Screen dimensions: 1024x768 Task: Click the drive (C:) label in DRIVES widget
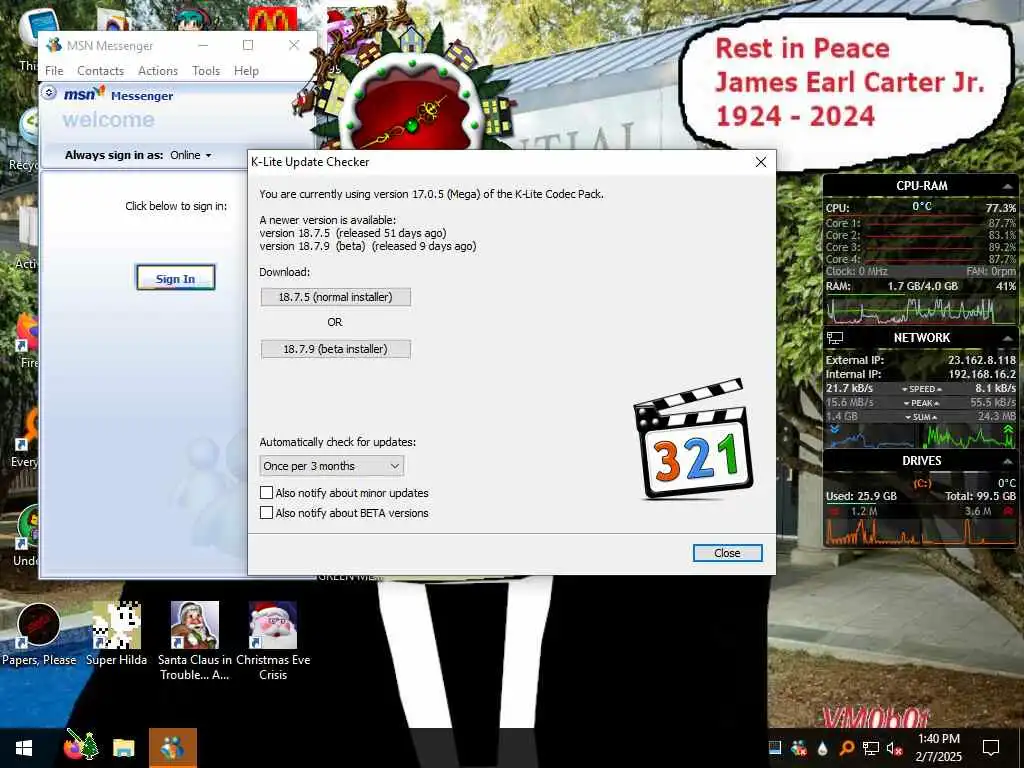921,484
